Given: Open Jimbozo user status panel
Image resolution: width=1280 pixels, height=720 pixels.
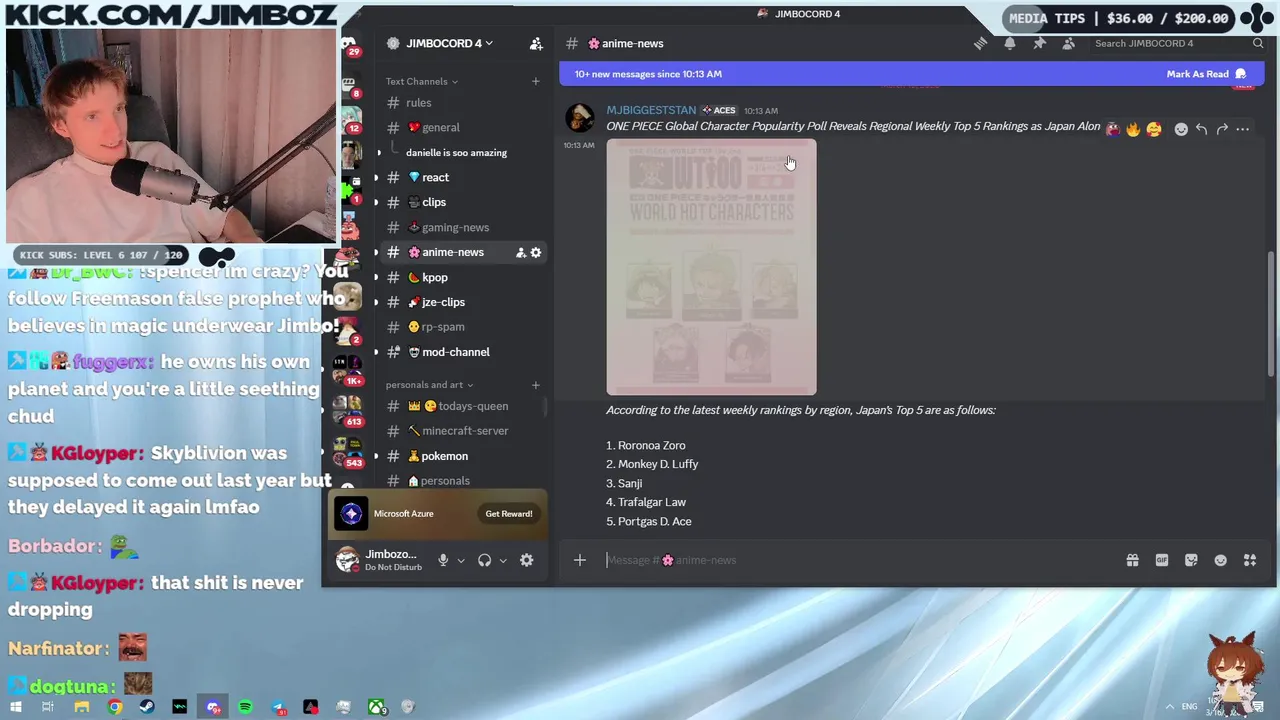Looking at the screenshot, I should (380, 560).
